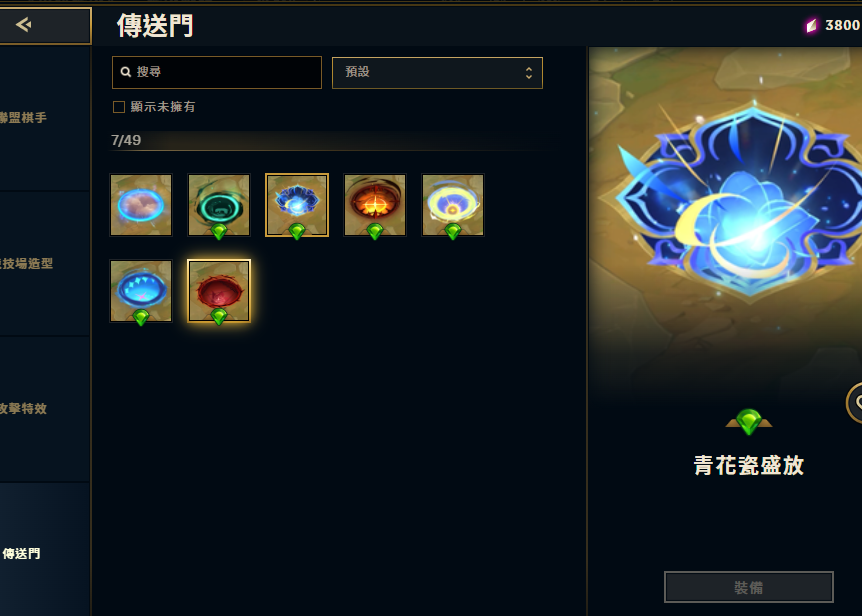Click the search magnifier icon
The height and width of the screenshot is (616, 862).
click(x=125, y=72)
